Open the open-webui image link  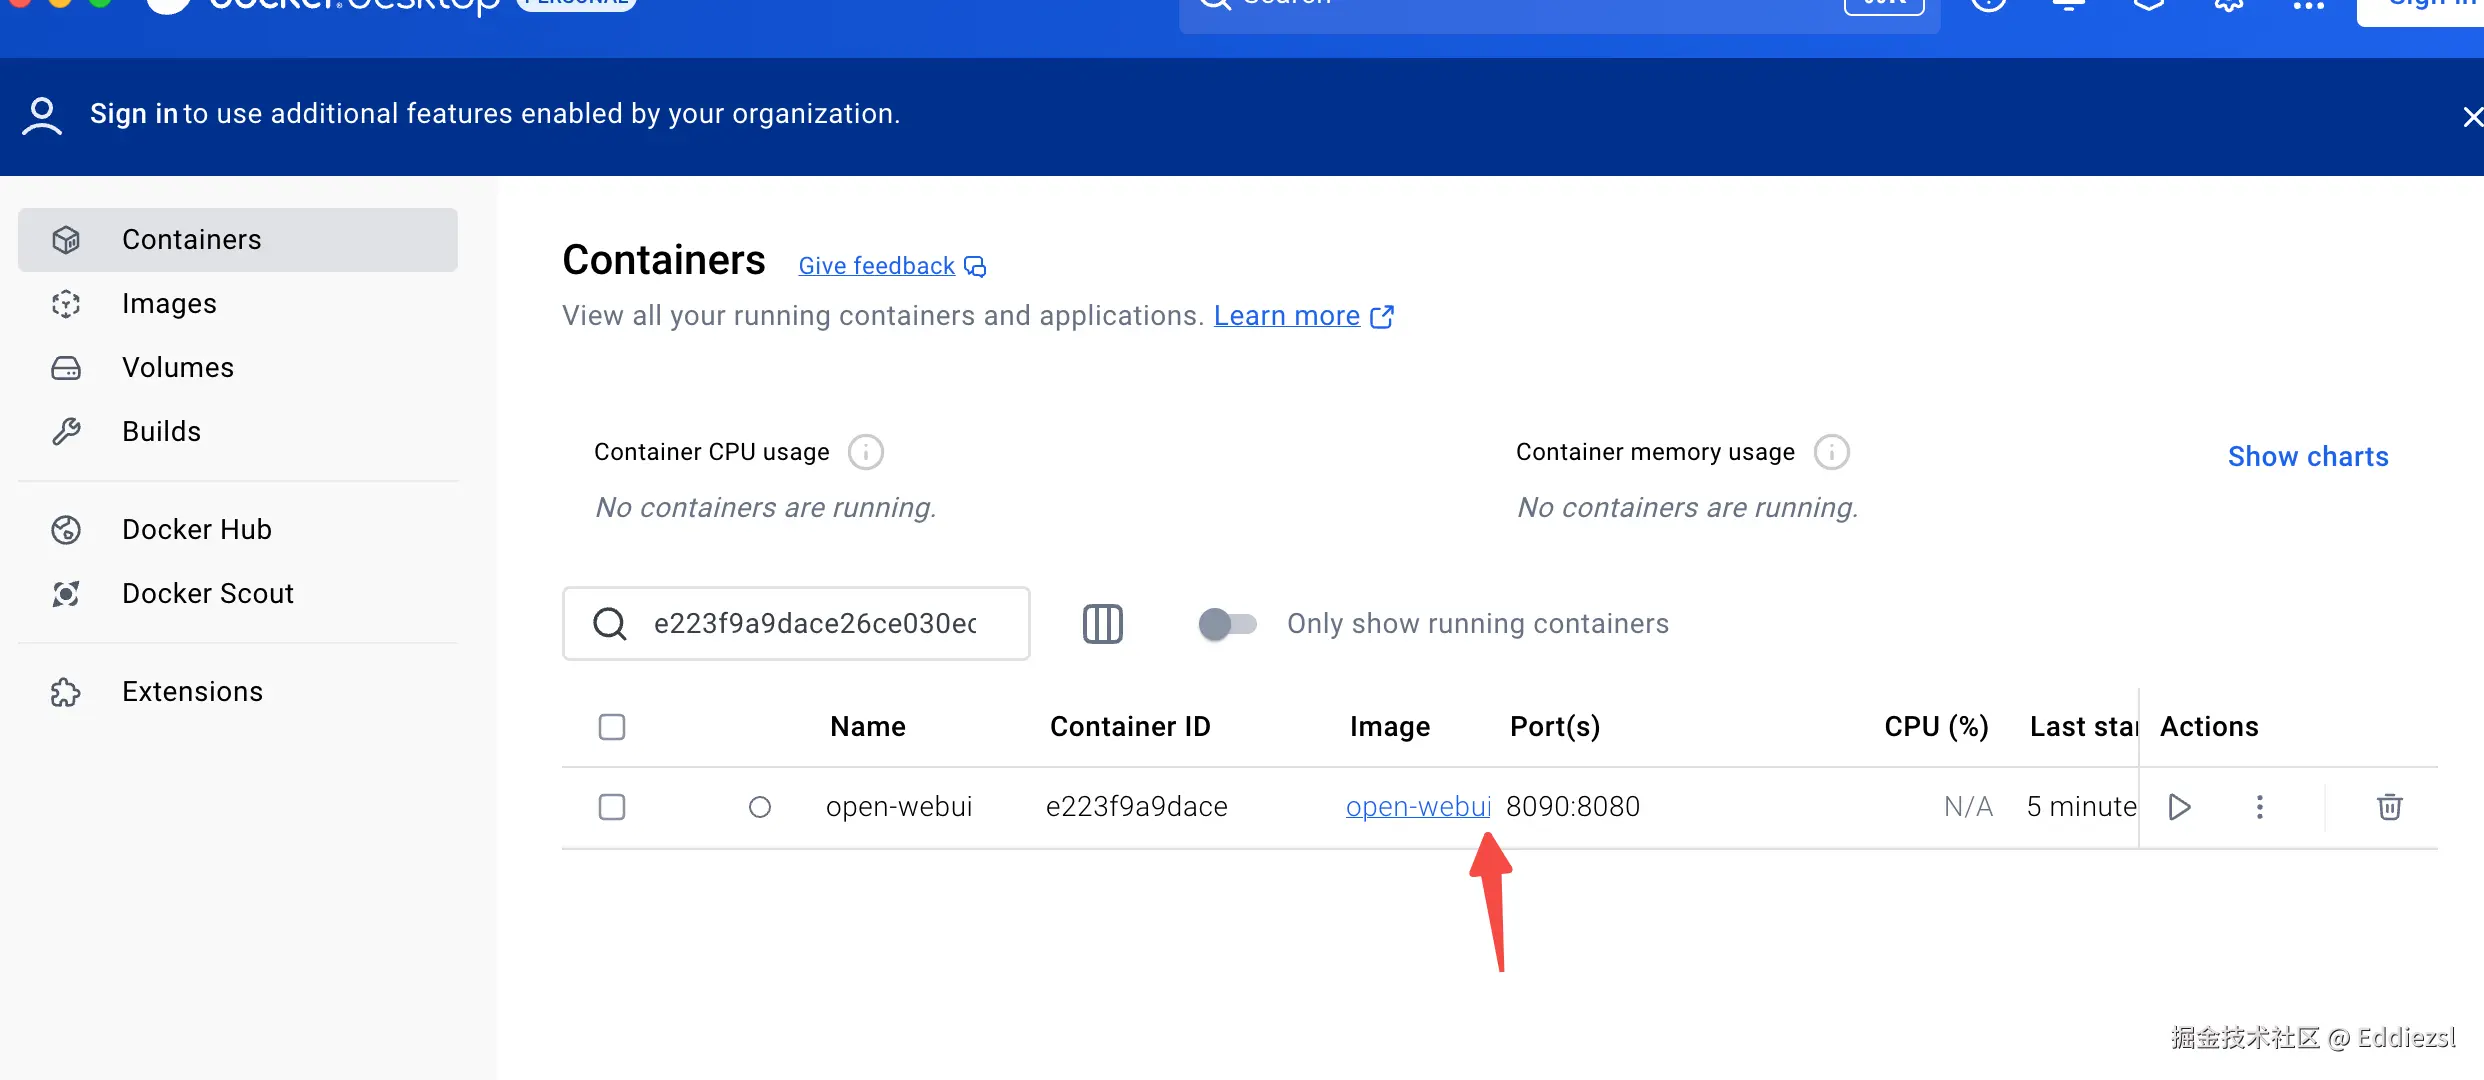1417,807
